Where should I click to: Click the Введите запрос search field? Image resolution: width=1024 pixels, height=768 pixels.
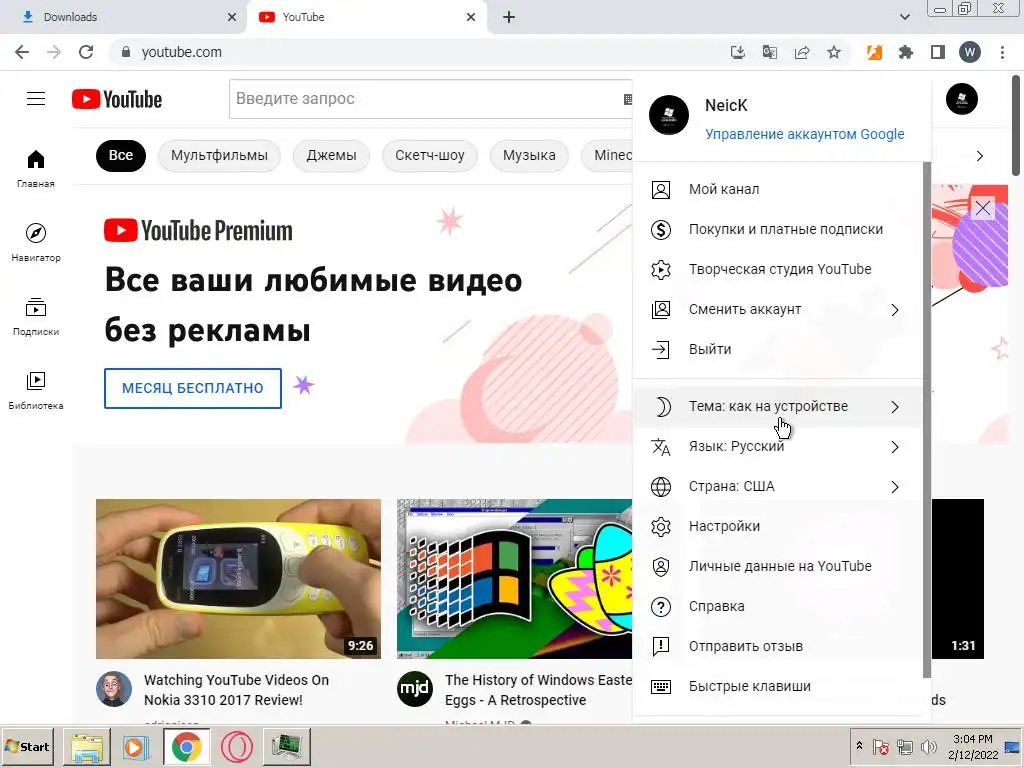[428, 99]
